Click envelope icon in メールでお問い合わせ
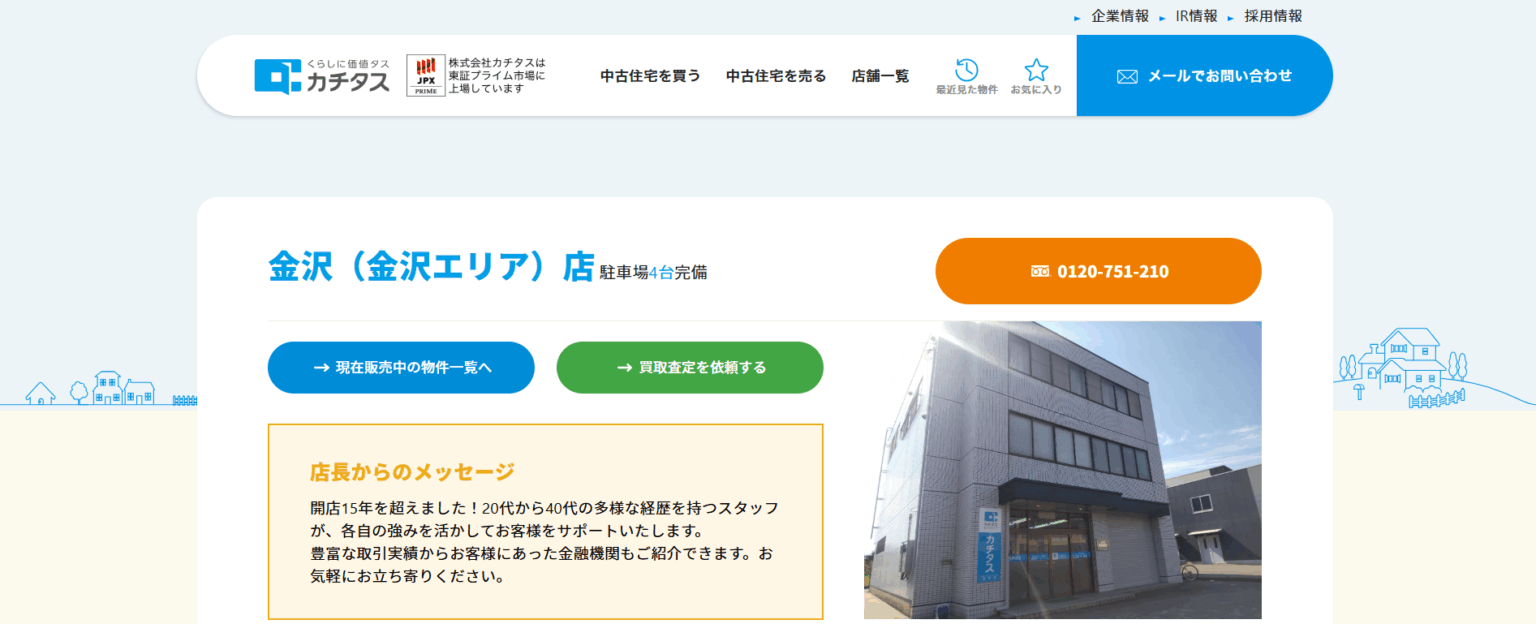Image resolution: width=1536 pixels, height=624 pixels. [1127, 77]
